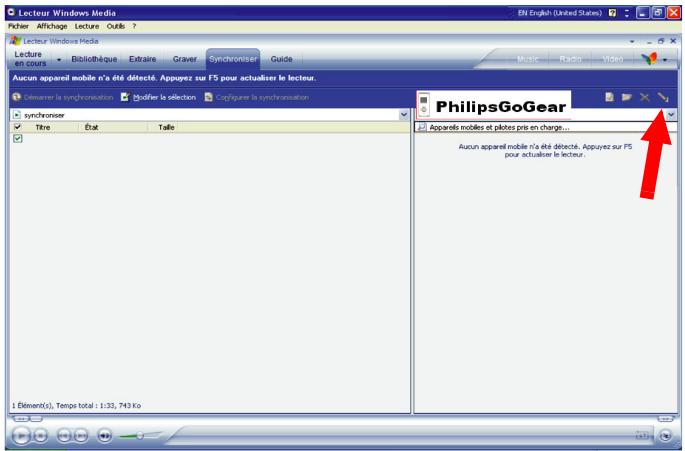Click the MSN butterfly store icon
The image size is (685, 451).
click(650, 59)
